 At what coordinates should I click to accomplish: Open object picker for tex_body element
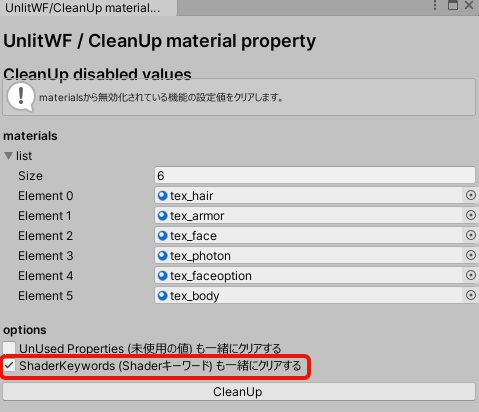(470, 295)
